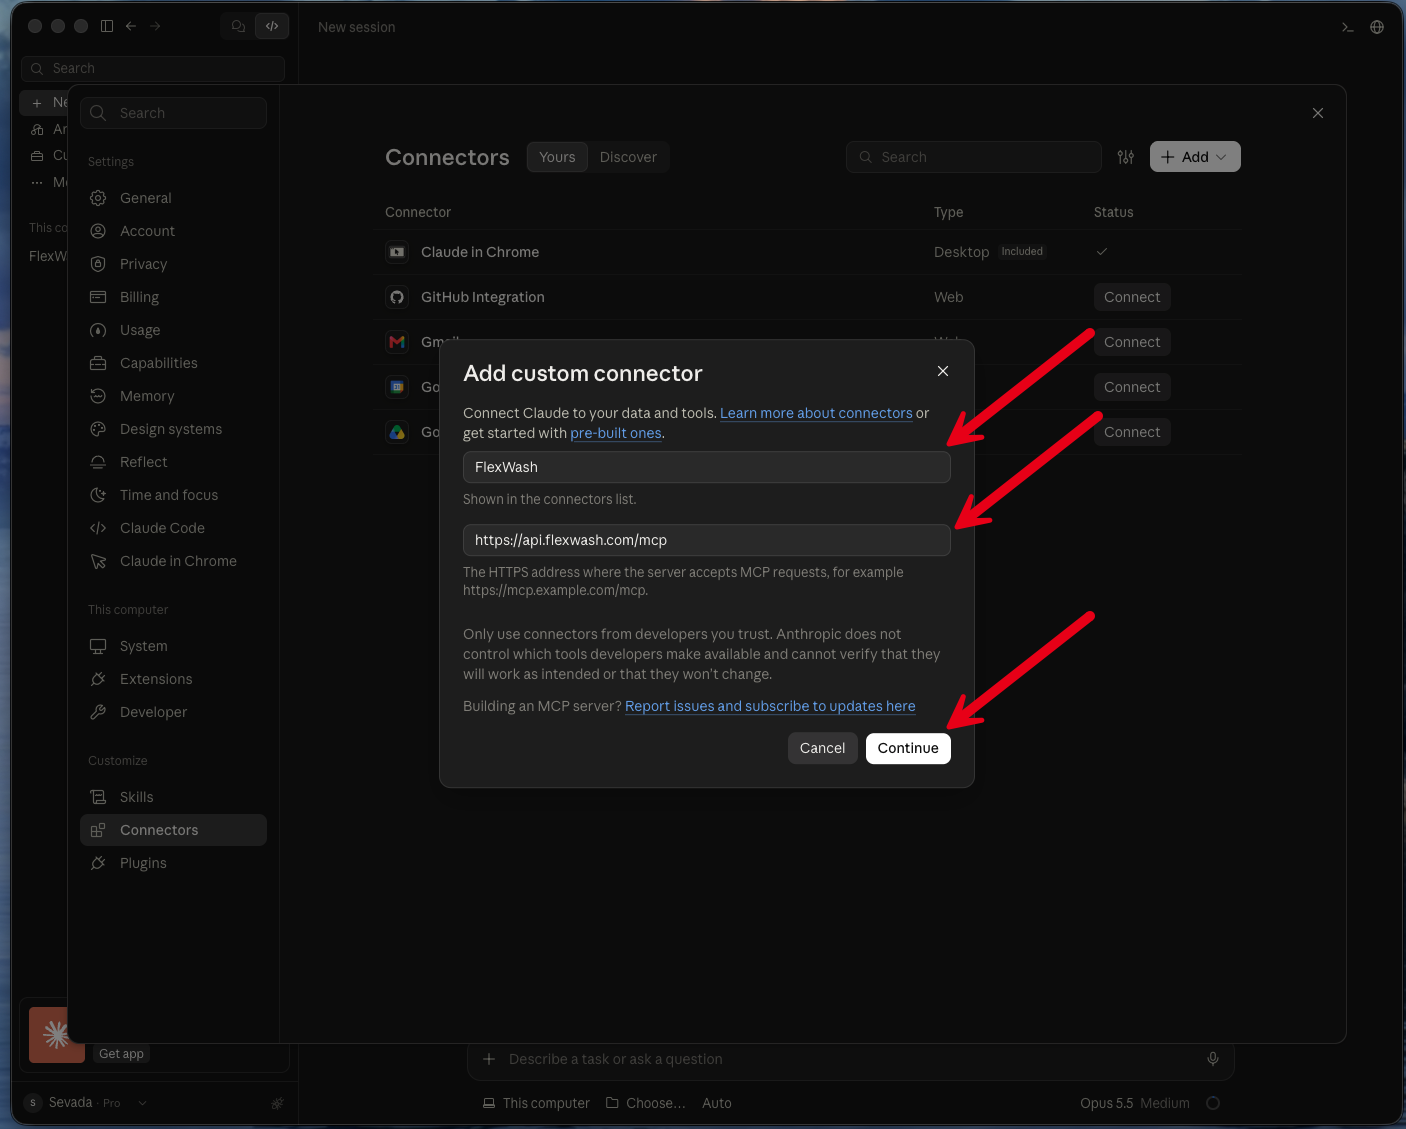Open the This computer location dropdown

tap(537, 1103)
